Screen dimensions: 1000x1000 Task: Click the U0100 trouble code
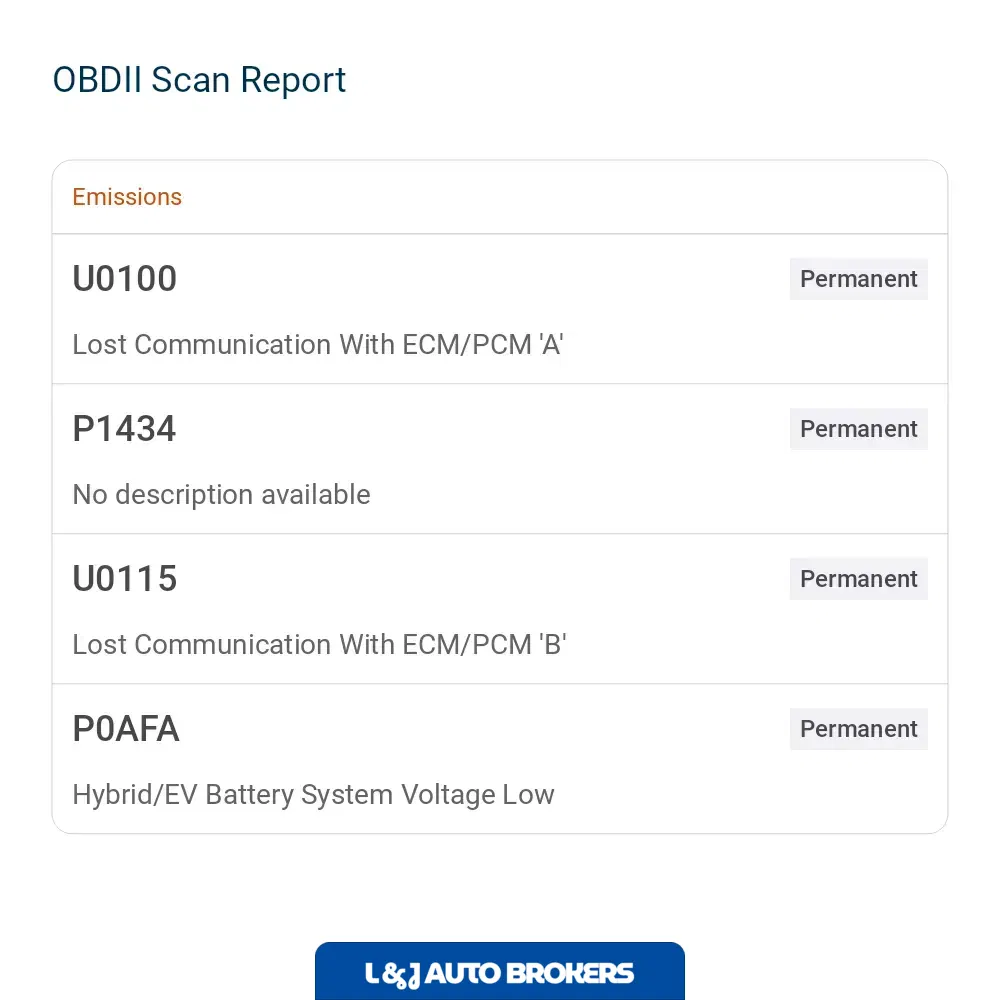tap(124, 279)
